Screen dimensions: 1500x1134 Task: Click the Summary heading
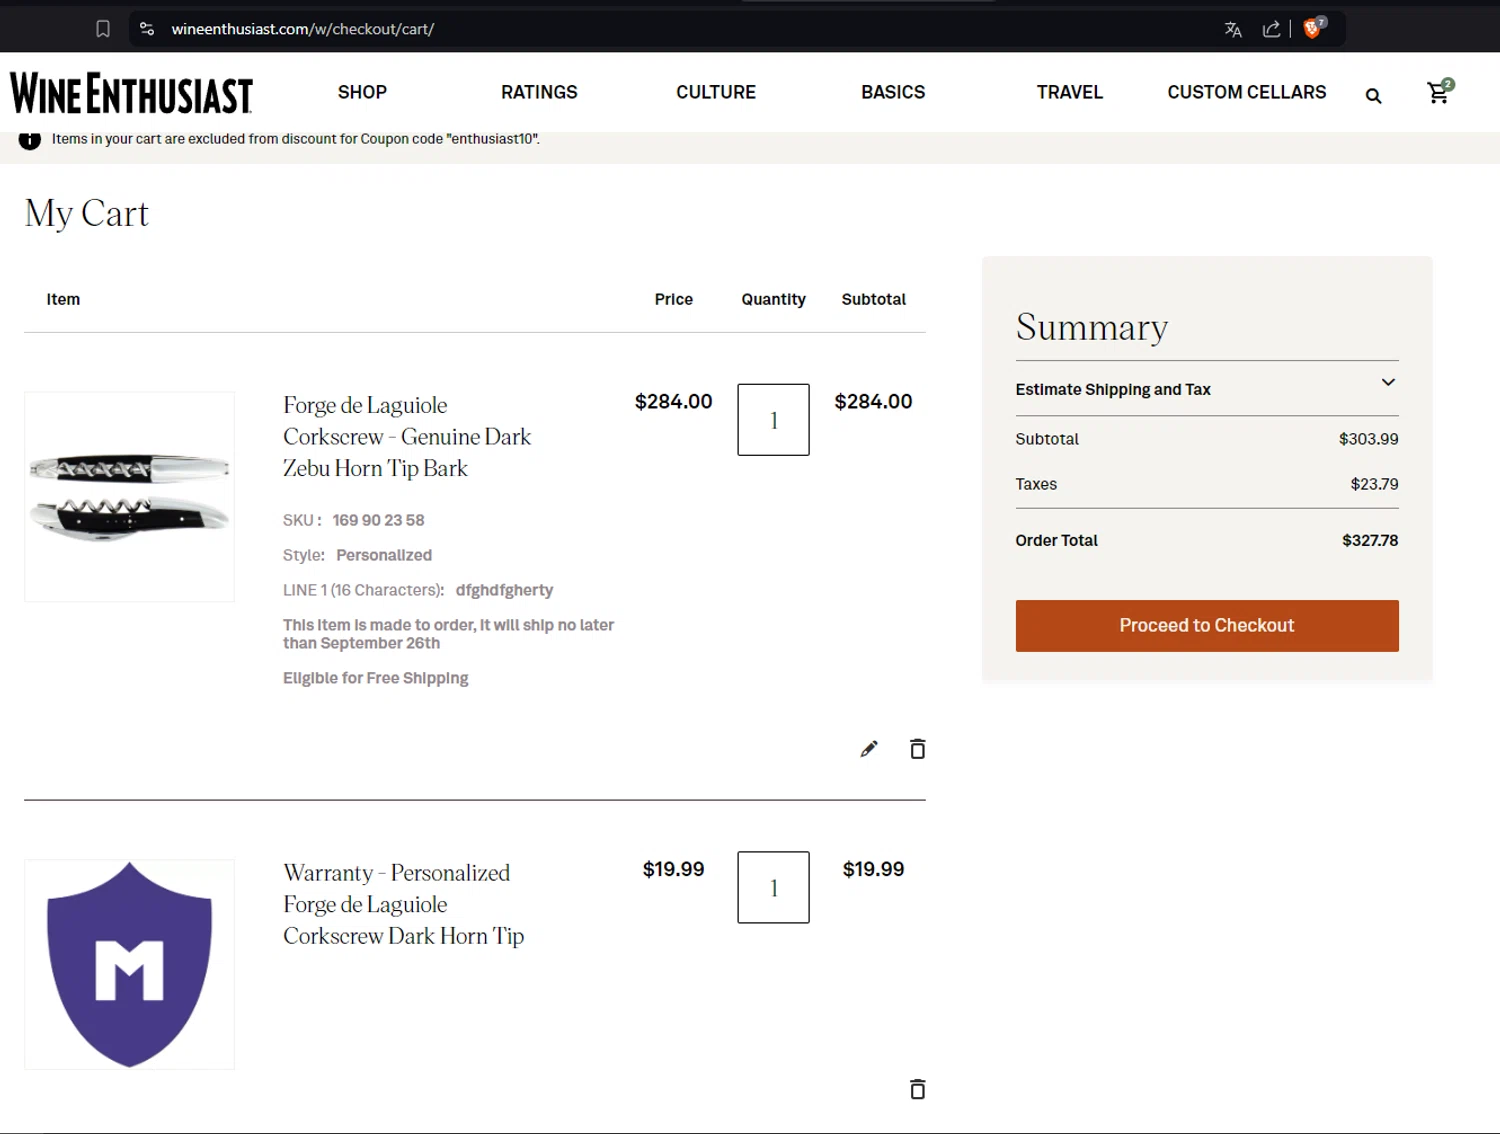point(1091,327)
